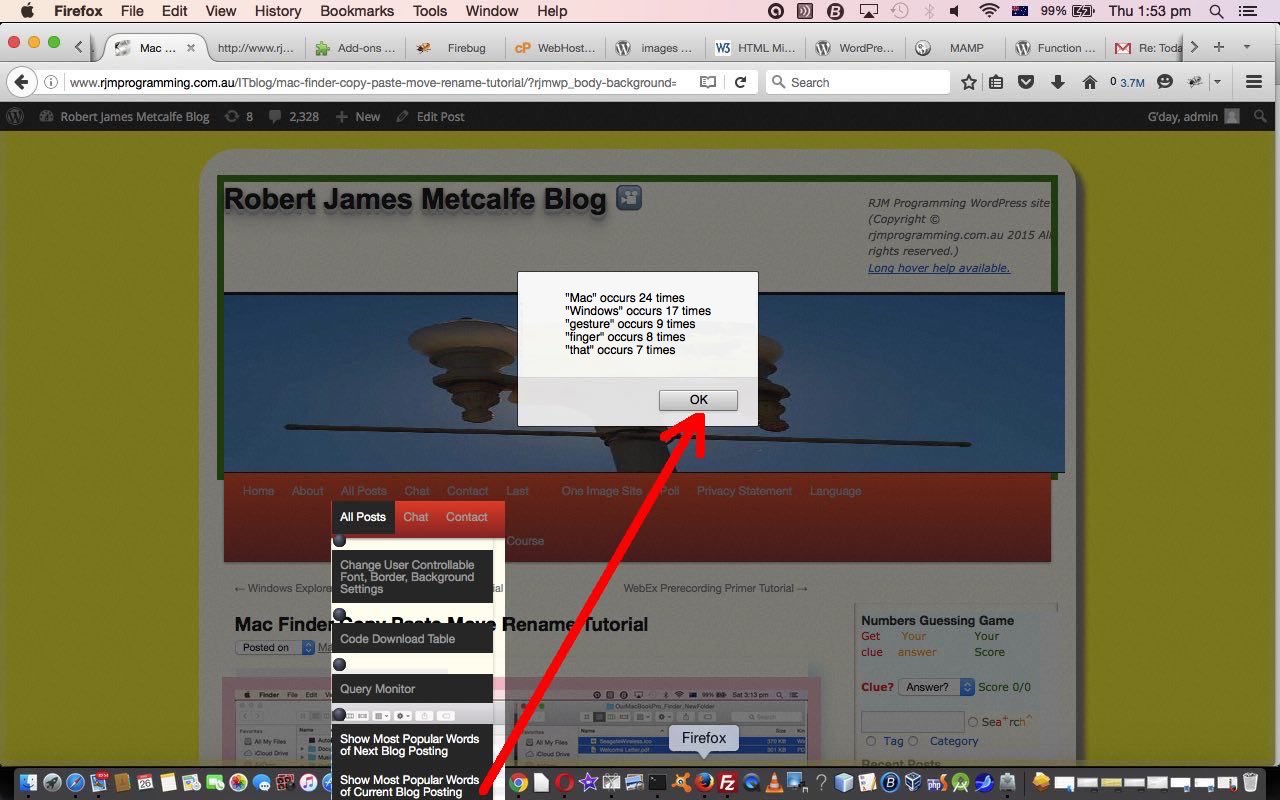The width and height of the screenshot is (1280, 800).
Task: Select the Category radio button
Action: (913, 741)
